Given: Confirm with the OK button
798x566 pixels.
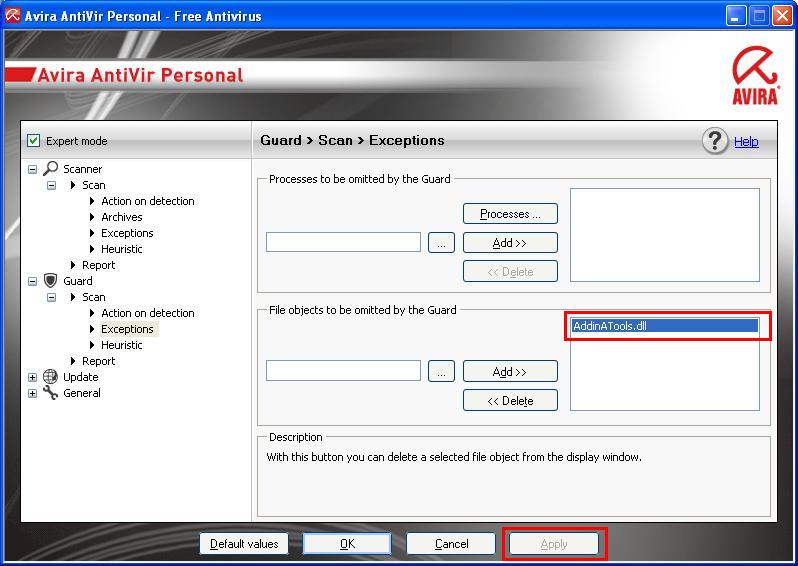Looking at the screenshot, I should click(x=347, y=544).
